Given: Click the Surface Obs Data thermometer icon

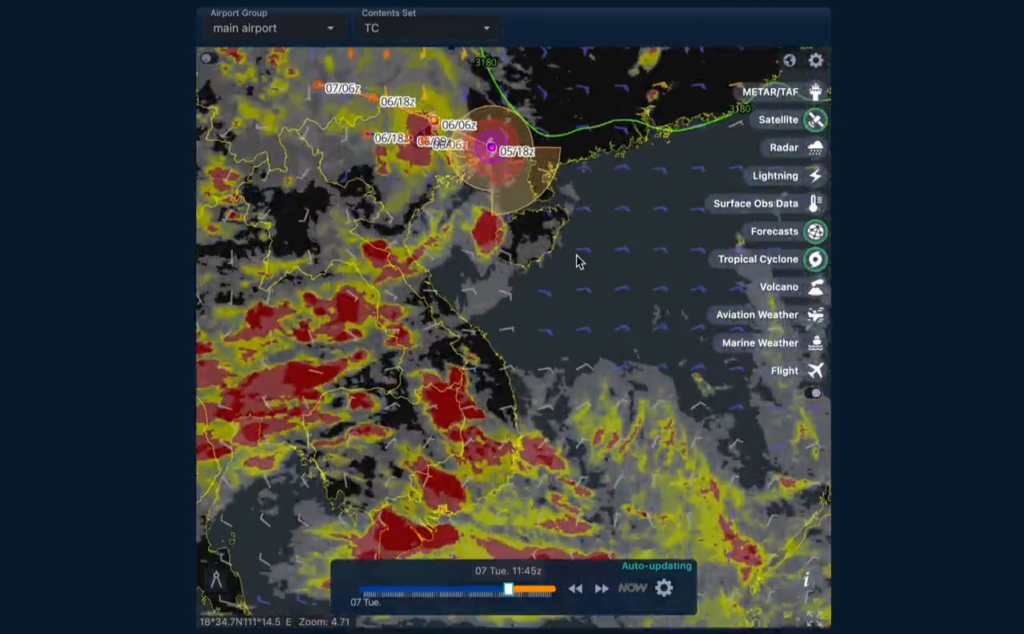Looking at the screenshot, I should pos(816,204).
